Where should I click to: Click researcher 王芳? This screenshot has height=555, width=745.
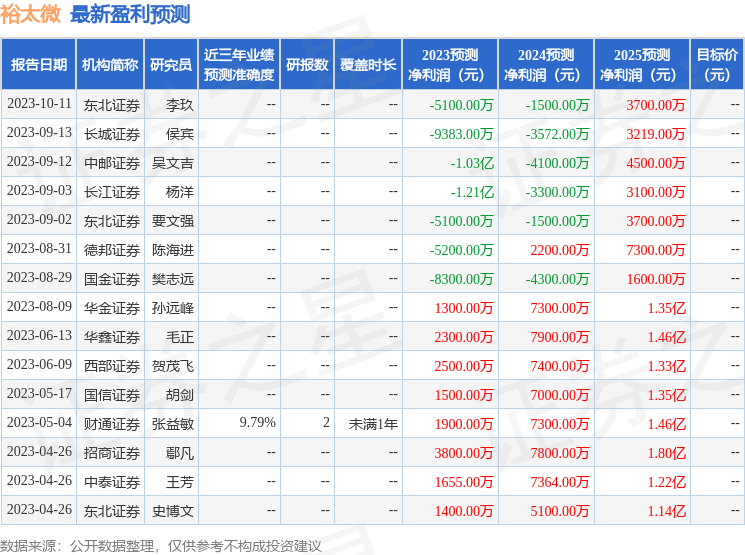click(180, 482)
